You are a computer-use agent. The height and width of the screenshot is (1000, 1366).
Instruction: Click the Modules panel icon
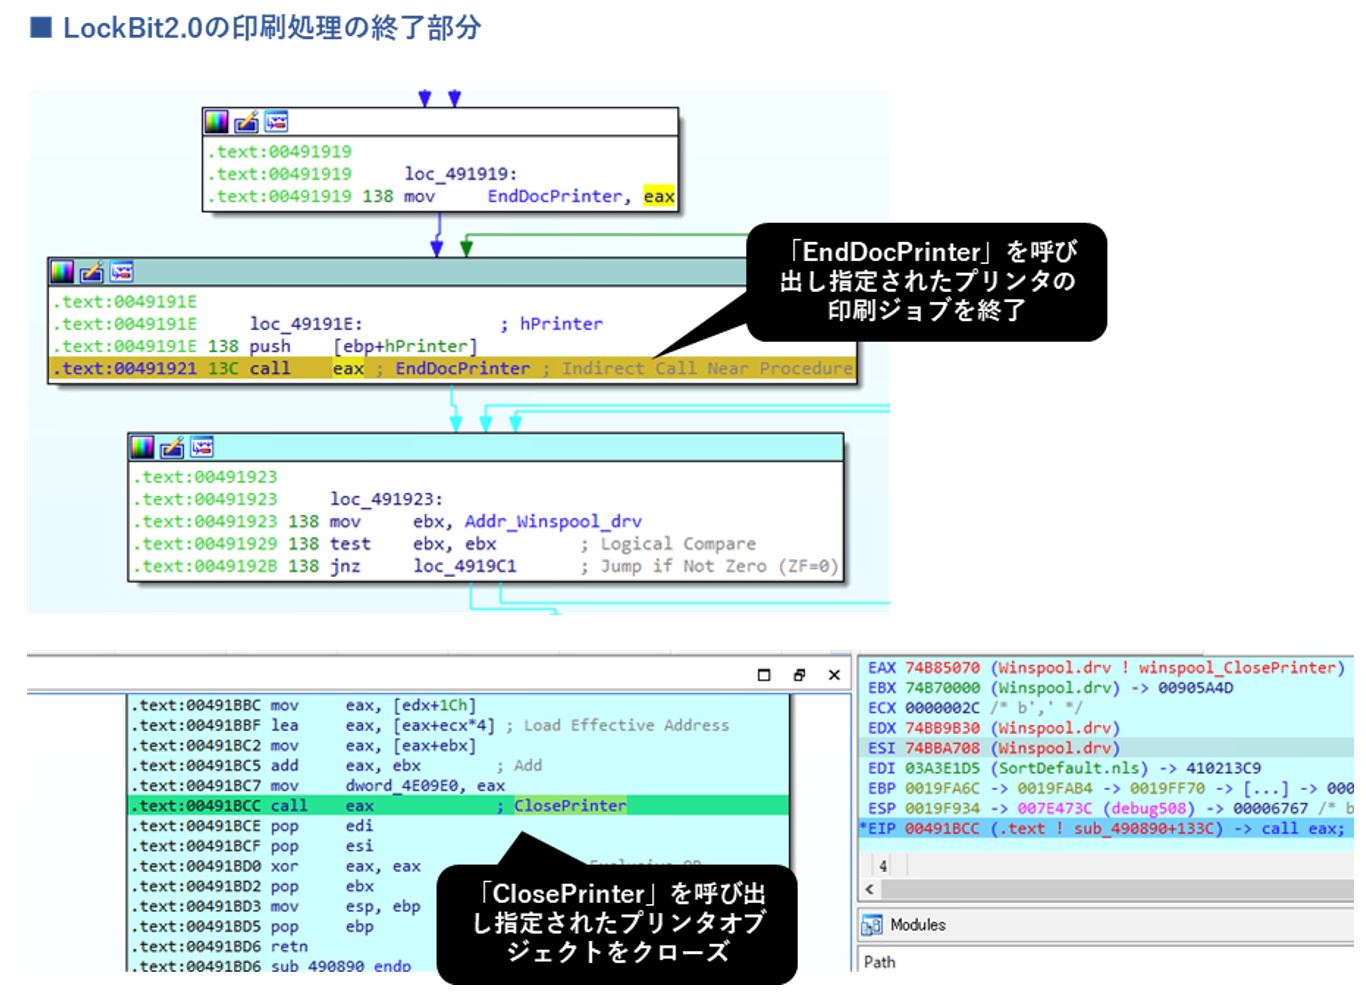tap(871, 925)
